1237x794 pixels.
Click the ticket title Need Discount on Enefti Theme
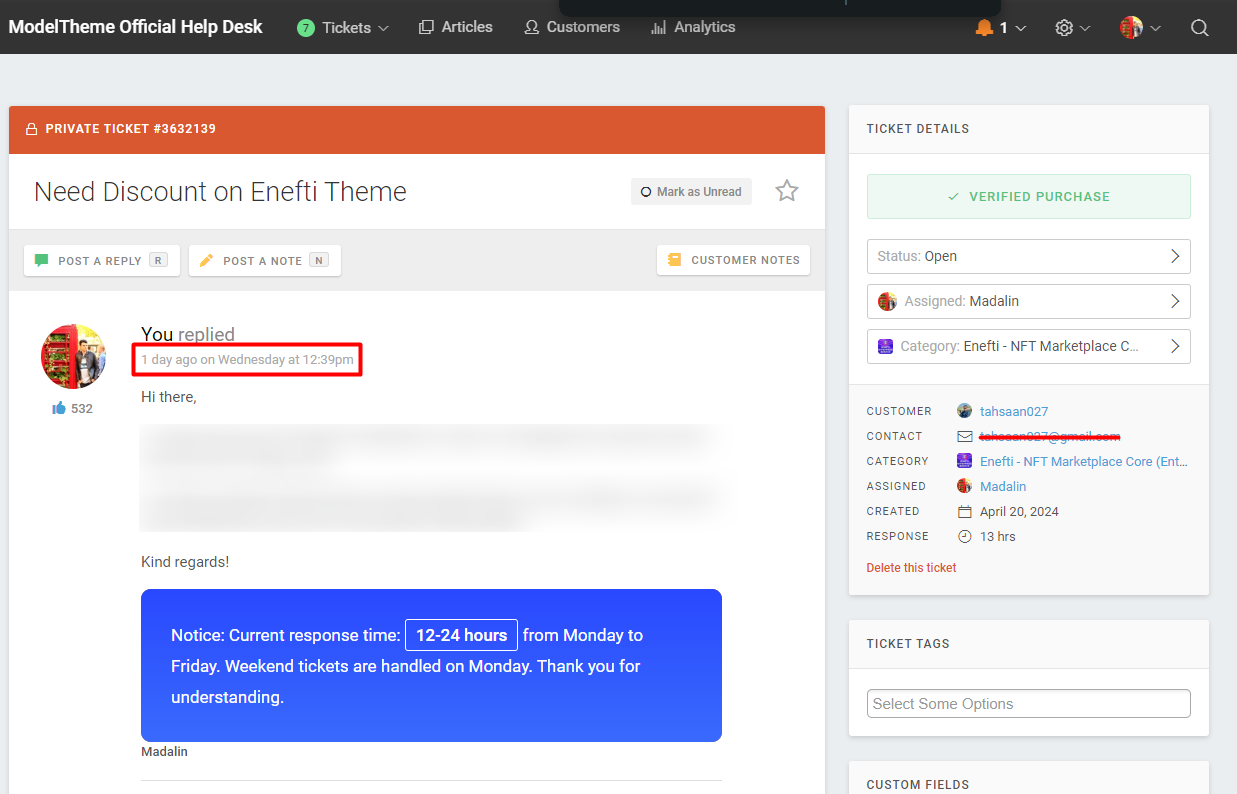click(x=220, y=192)
